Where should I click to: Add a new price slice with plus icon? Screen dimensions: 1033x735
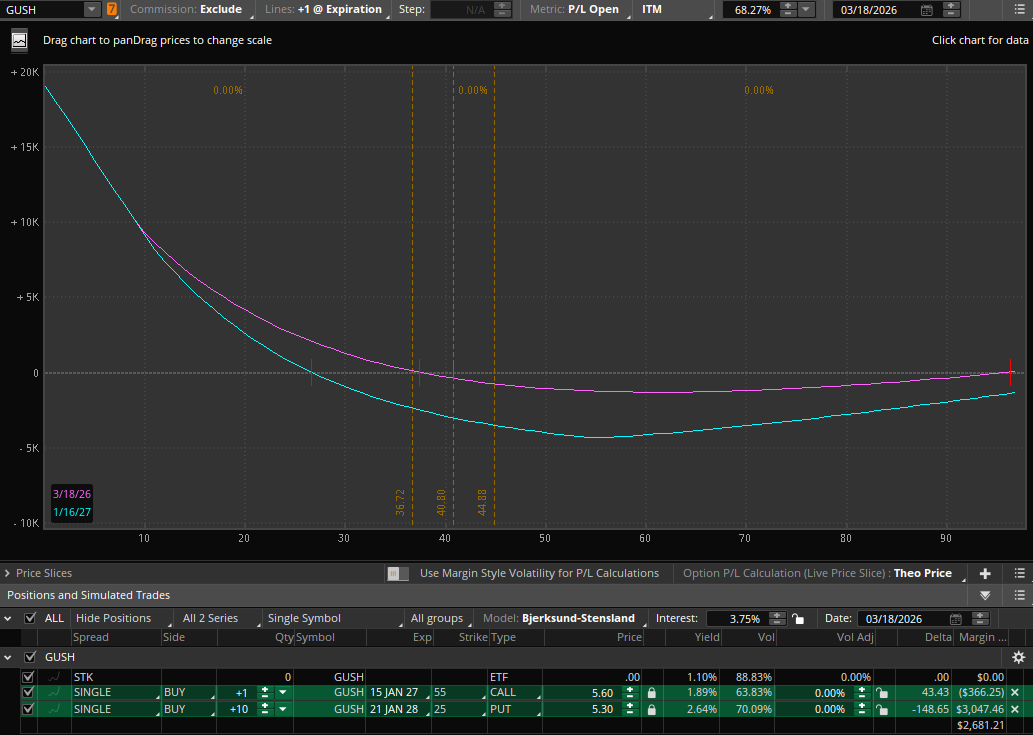point(985,572)
